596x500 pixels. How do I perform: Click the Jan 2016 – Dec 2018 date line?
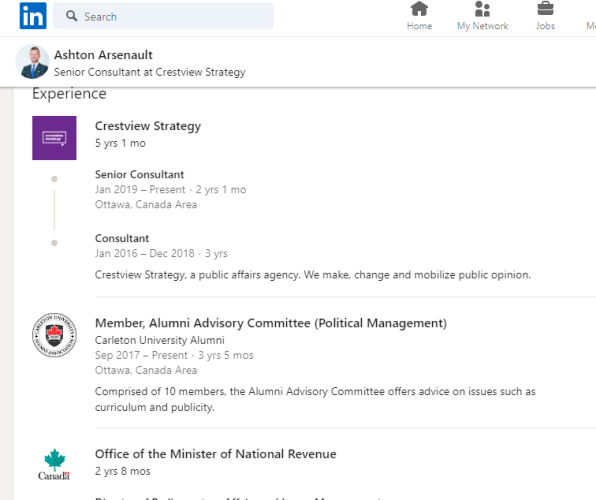click(161, 253)
